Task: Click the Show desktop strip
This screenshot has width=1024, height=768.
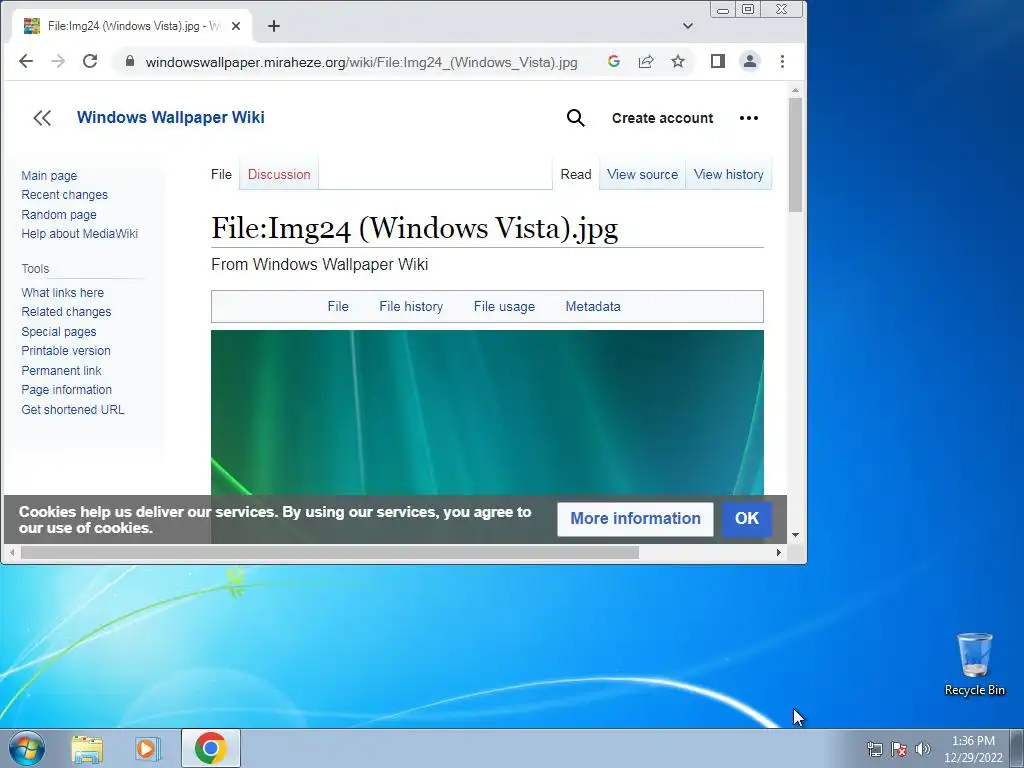Action: tap(1017, 748)
